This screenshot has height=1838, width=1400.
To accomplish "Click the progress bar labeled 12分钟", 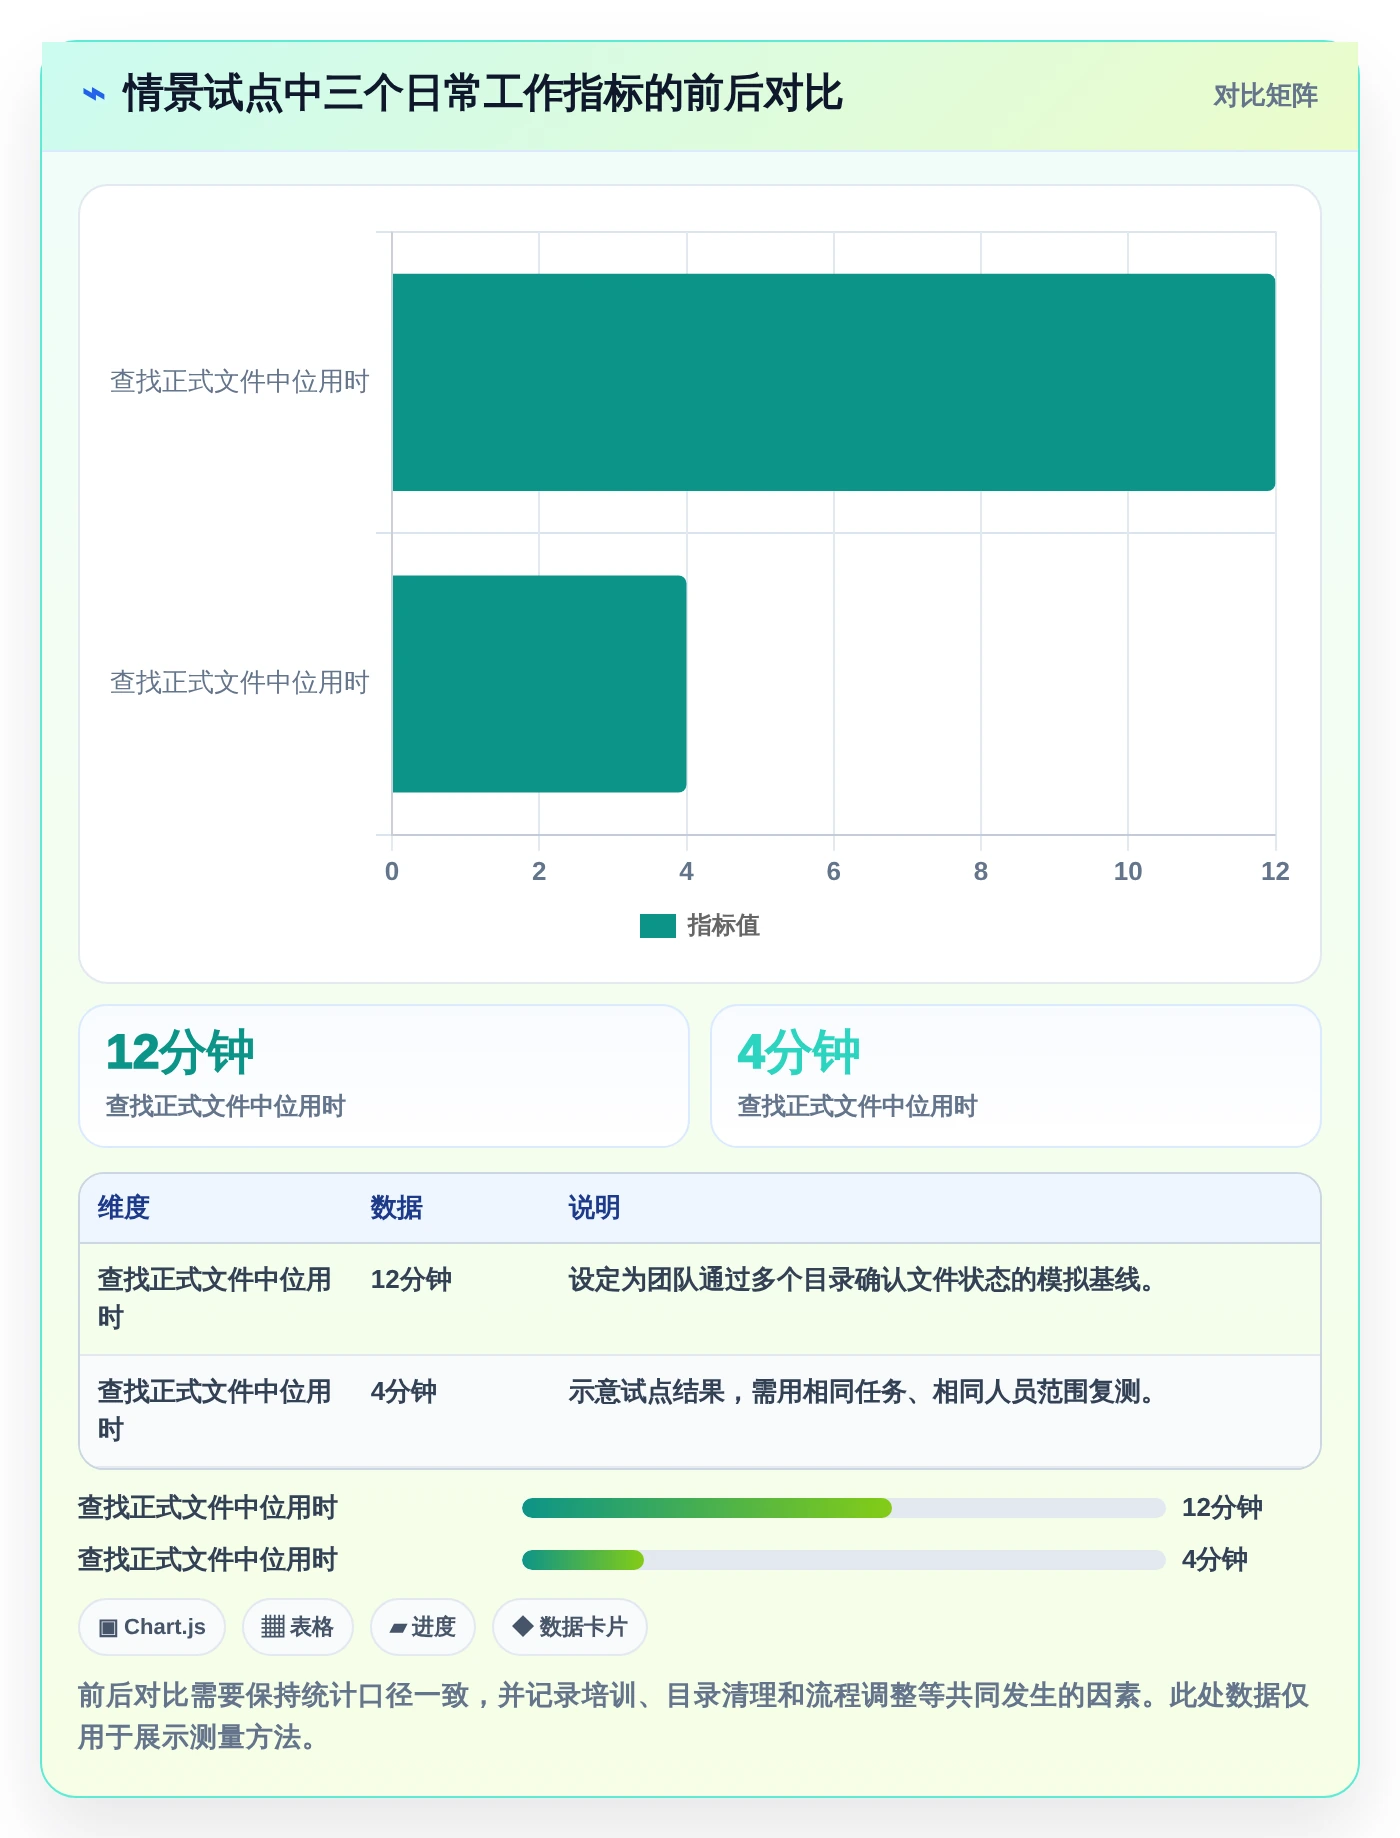I will [x=844, y=1508].
